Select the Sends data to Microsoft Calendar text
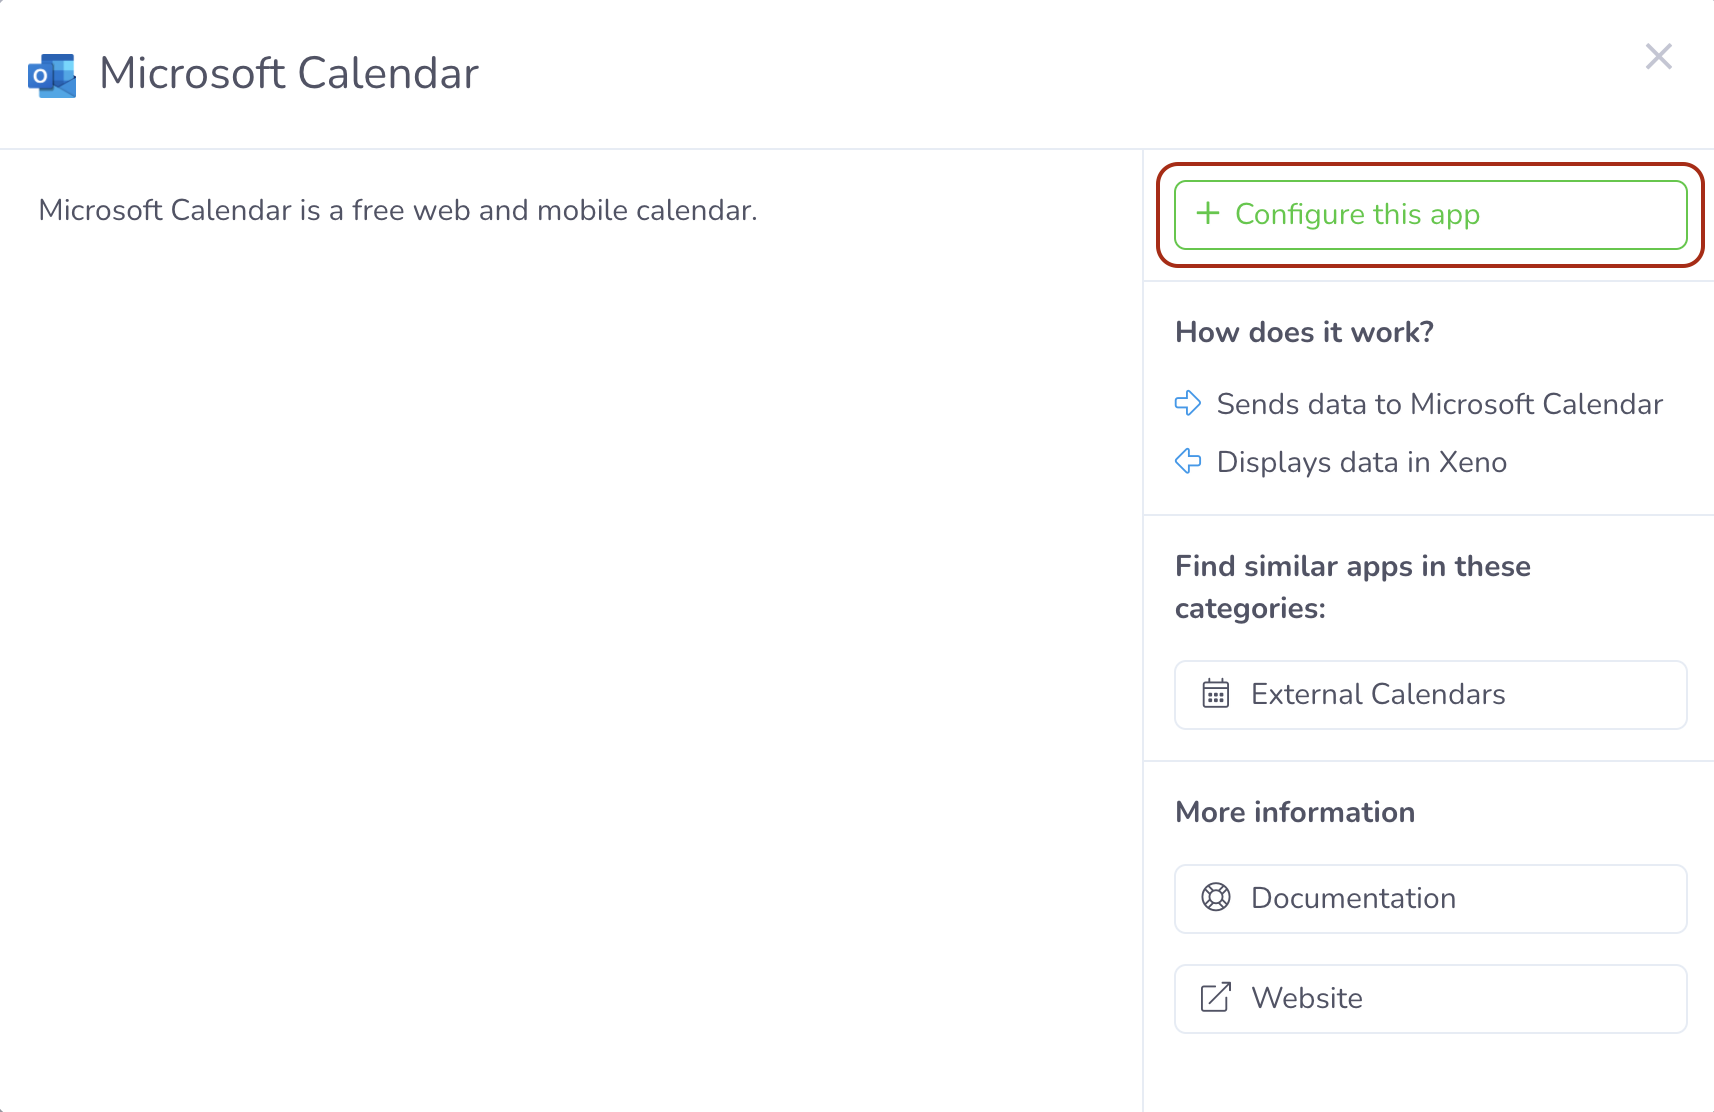Image resolution: width=1714 pixels, height=1112 pixels. [x=1439, y=404]
